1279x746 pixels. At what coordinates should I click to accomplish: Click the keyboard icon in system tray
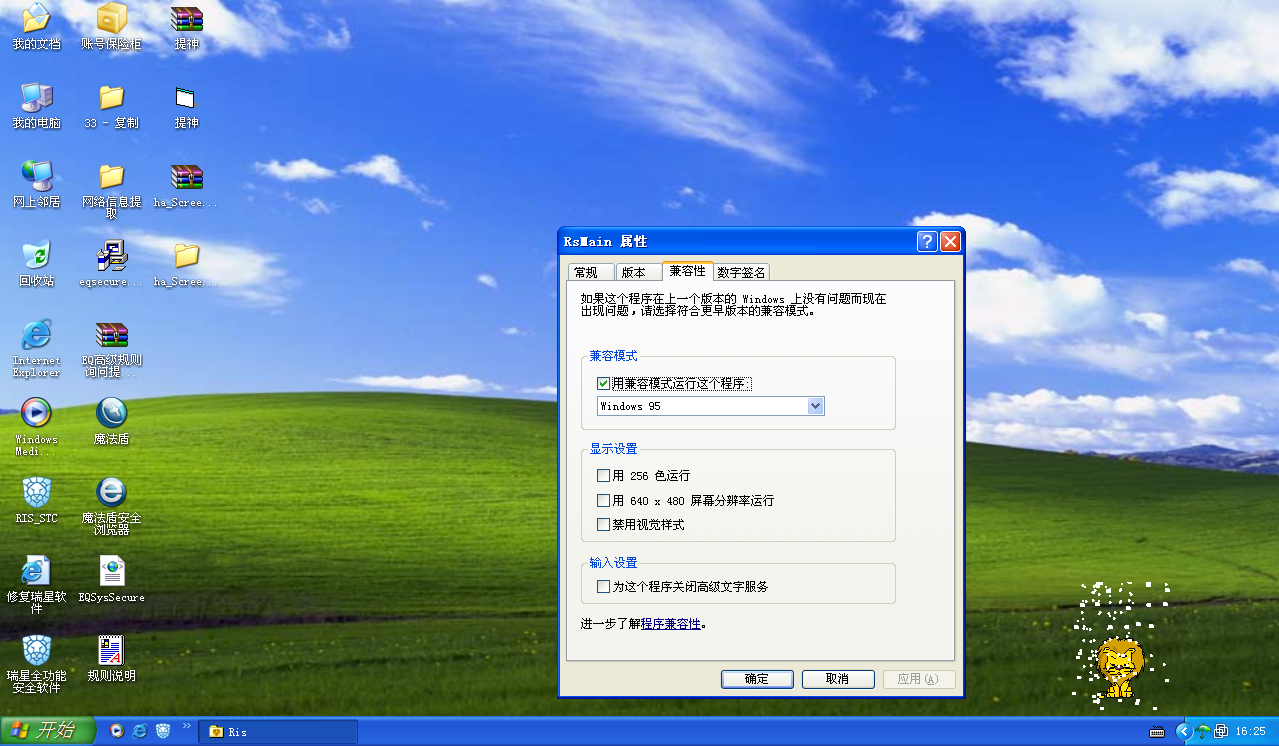[1158, 732]
